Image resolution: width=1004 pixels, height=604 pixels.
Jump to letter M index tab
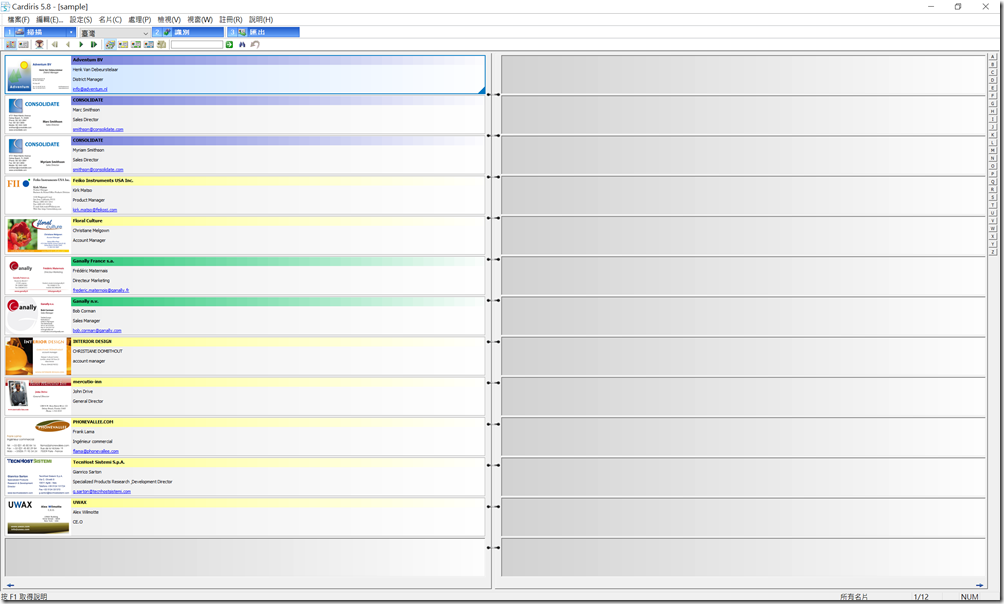(x=993, y=150)
